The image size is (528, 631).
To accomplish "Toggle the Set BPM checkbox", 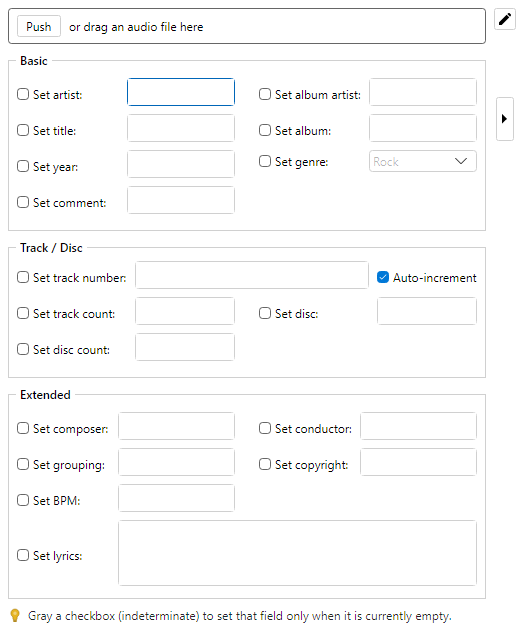I will [x=23, y=500].
